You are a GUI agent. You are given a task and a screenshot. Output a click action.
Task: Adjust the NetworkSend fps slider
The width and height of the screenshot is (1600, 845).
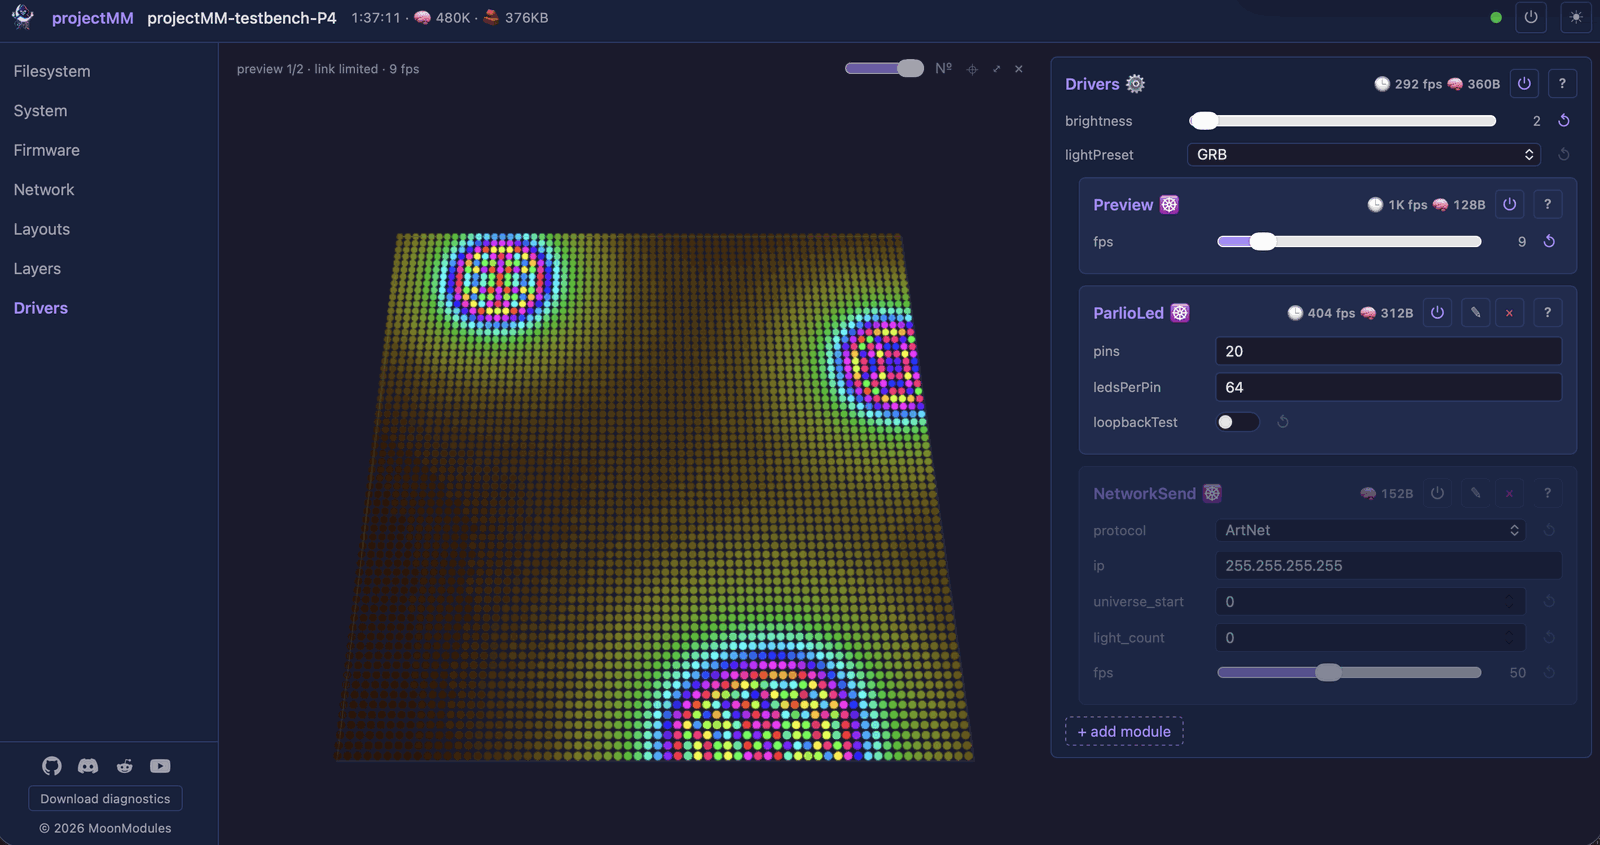point(1349,673)
